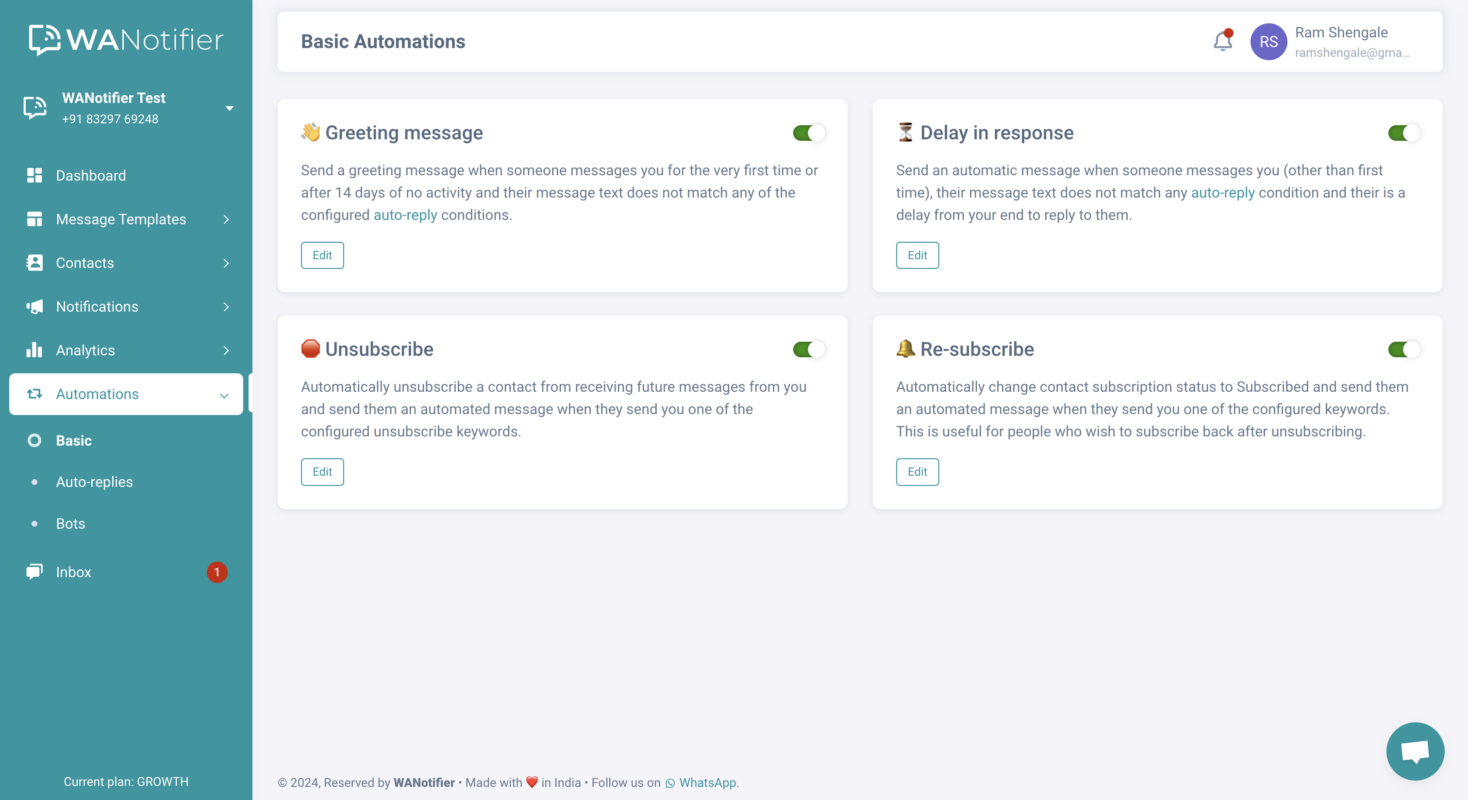Image resolution: width=1468 pixels, height=800 pixels.
Task: Open Analytics with the bar chart icon
Action: coord(34,350)
